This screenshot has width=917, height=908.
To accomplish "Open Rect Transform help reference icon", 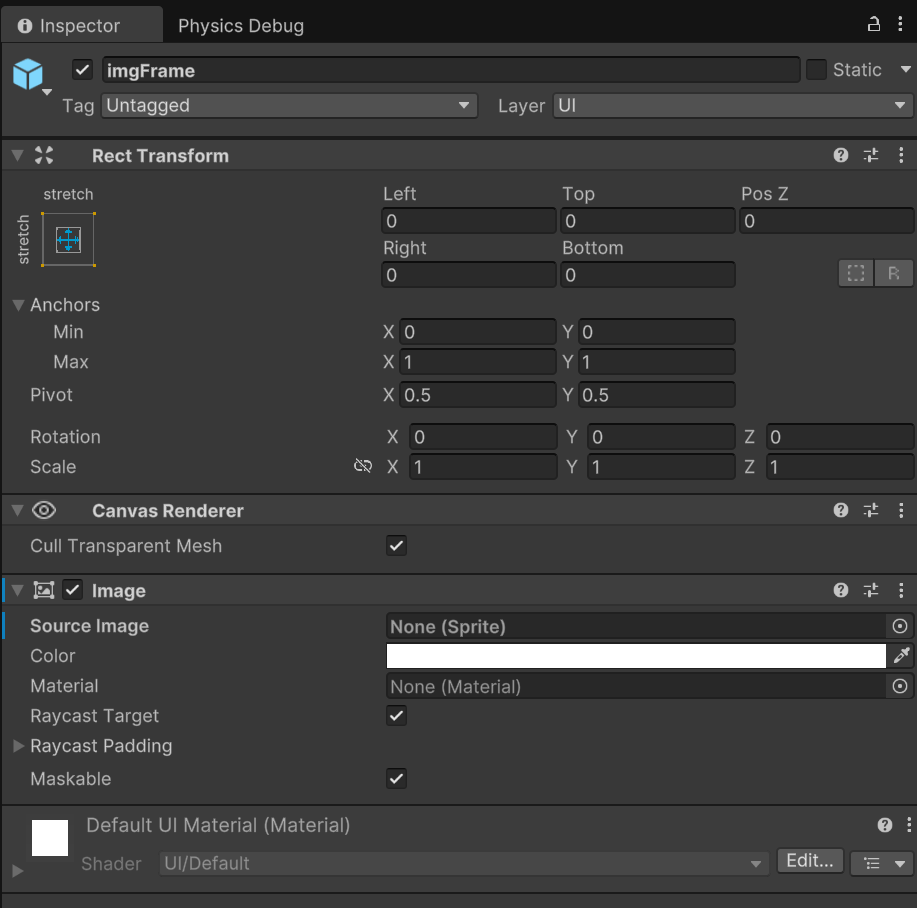I will [841, 155].
